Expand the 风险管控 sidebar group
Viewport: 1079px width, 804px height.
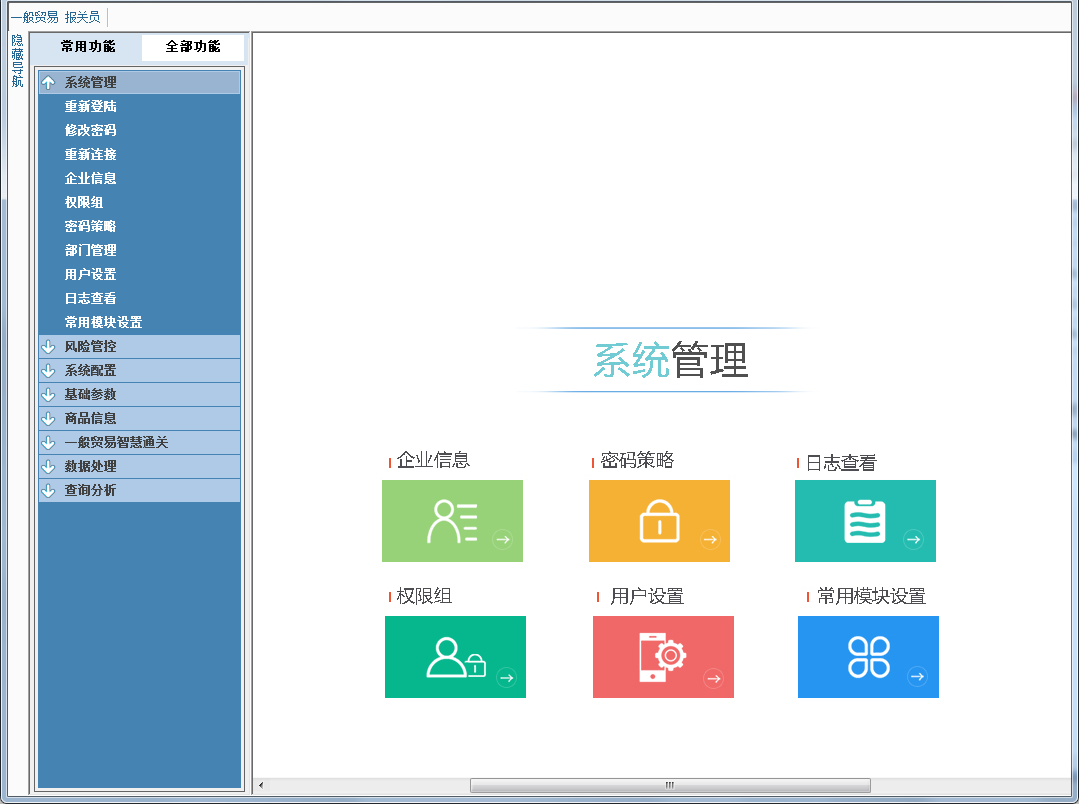(x=139, y=346)
